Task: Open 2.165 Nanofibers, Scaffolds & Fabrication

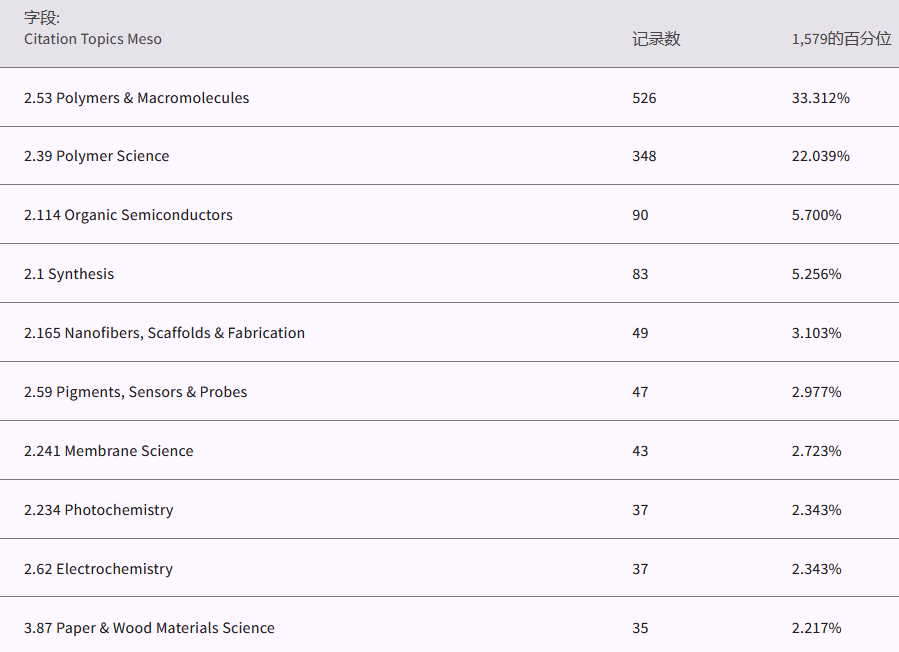Action: pyautogui.click(x=164, y=333)
